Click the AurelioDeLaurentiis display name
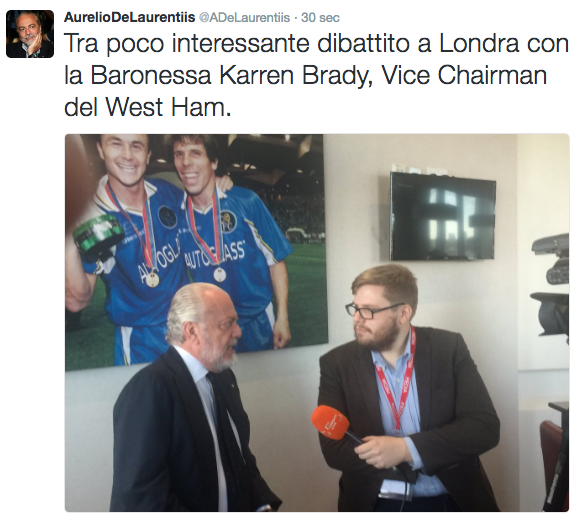This screenshot has width=580, height=518. [x=129, y=17]
